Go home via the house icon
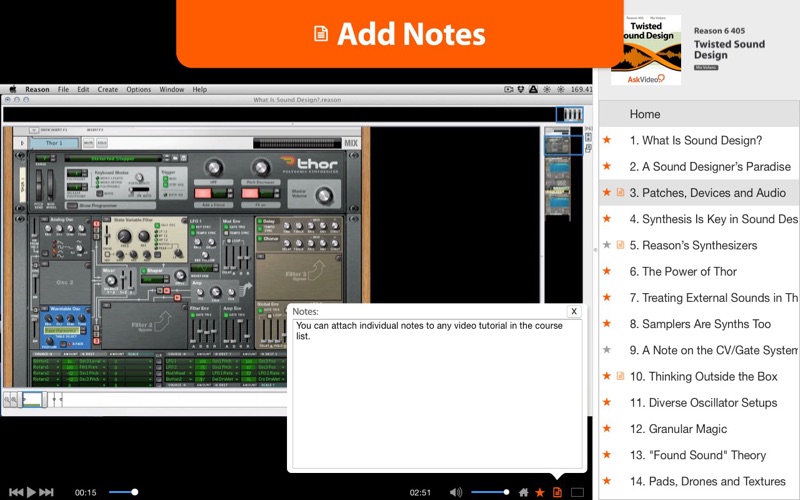 click(523, 492)
